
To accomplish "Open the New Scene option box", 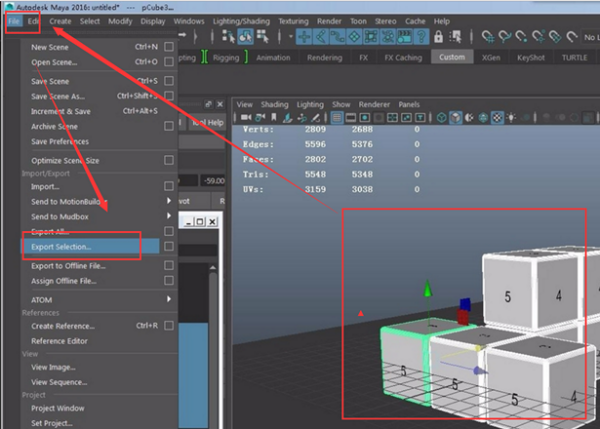I will click(169, 47).
